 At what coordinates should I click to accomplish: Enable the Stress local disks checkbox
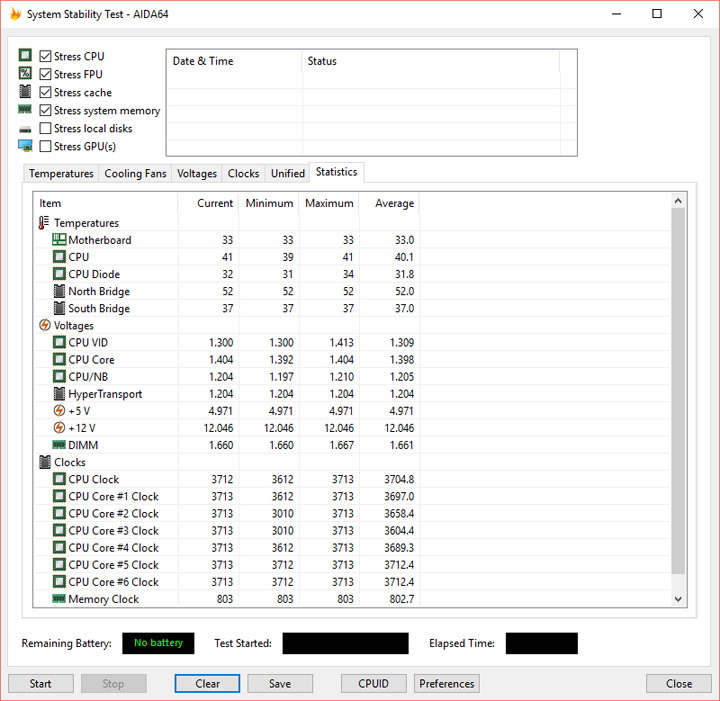pyautogui.click(x=45, y=128)
